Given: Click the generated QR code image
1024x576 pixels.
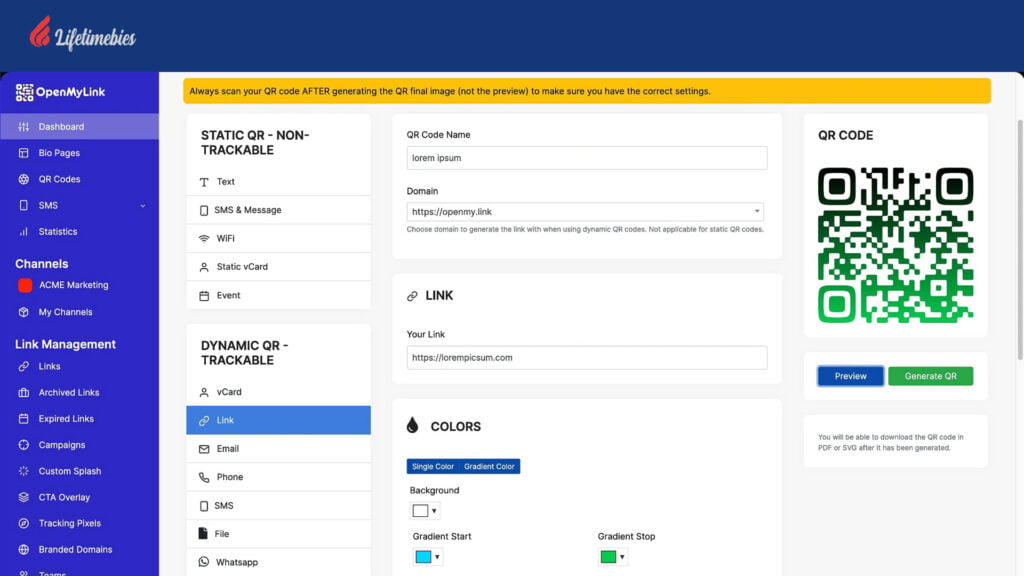Looking at the screenshot, I should tap(895, 245).
